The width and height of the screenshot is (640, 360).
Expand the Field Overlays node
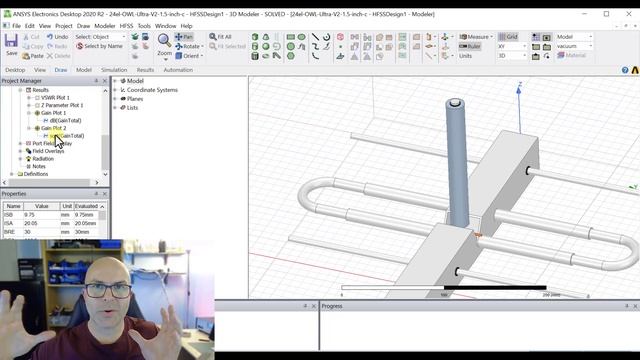(x=20, y=151)
